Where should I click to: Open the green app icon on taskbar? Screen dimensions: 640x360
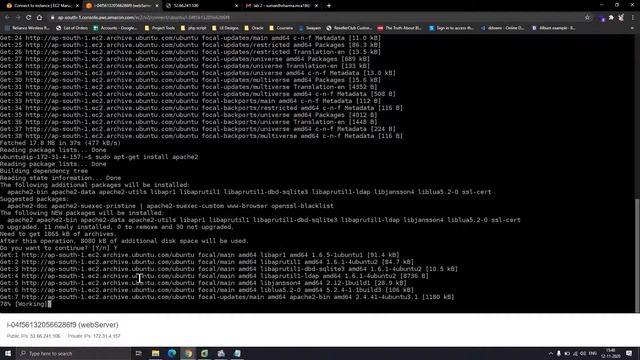point(204,353)
